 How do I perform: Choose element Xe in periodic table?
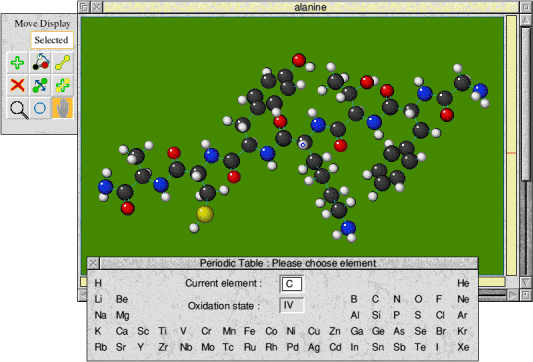tap(463, 347)
